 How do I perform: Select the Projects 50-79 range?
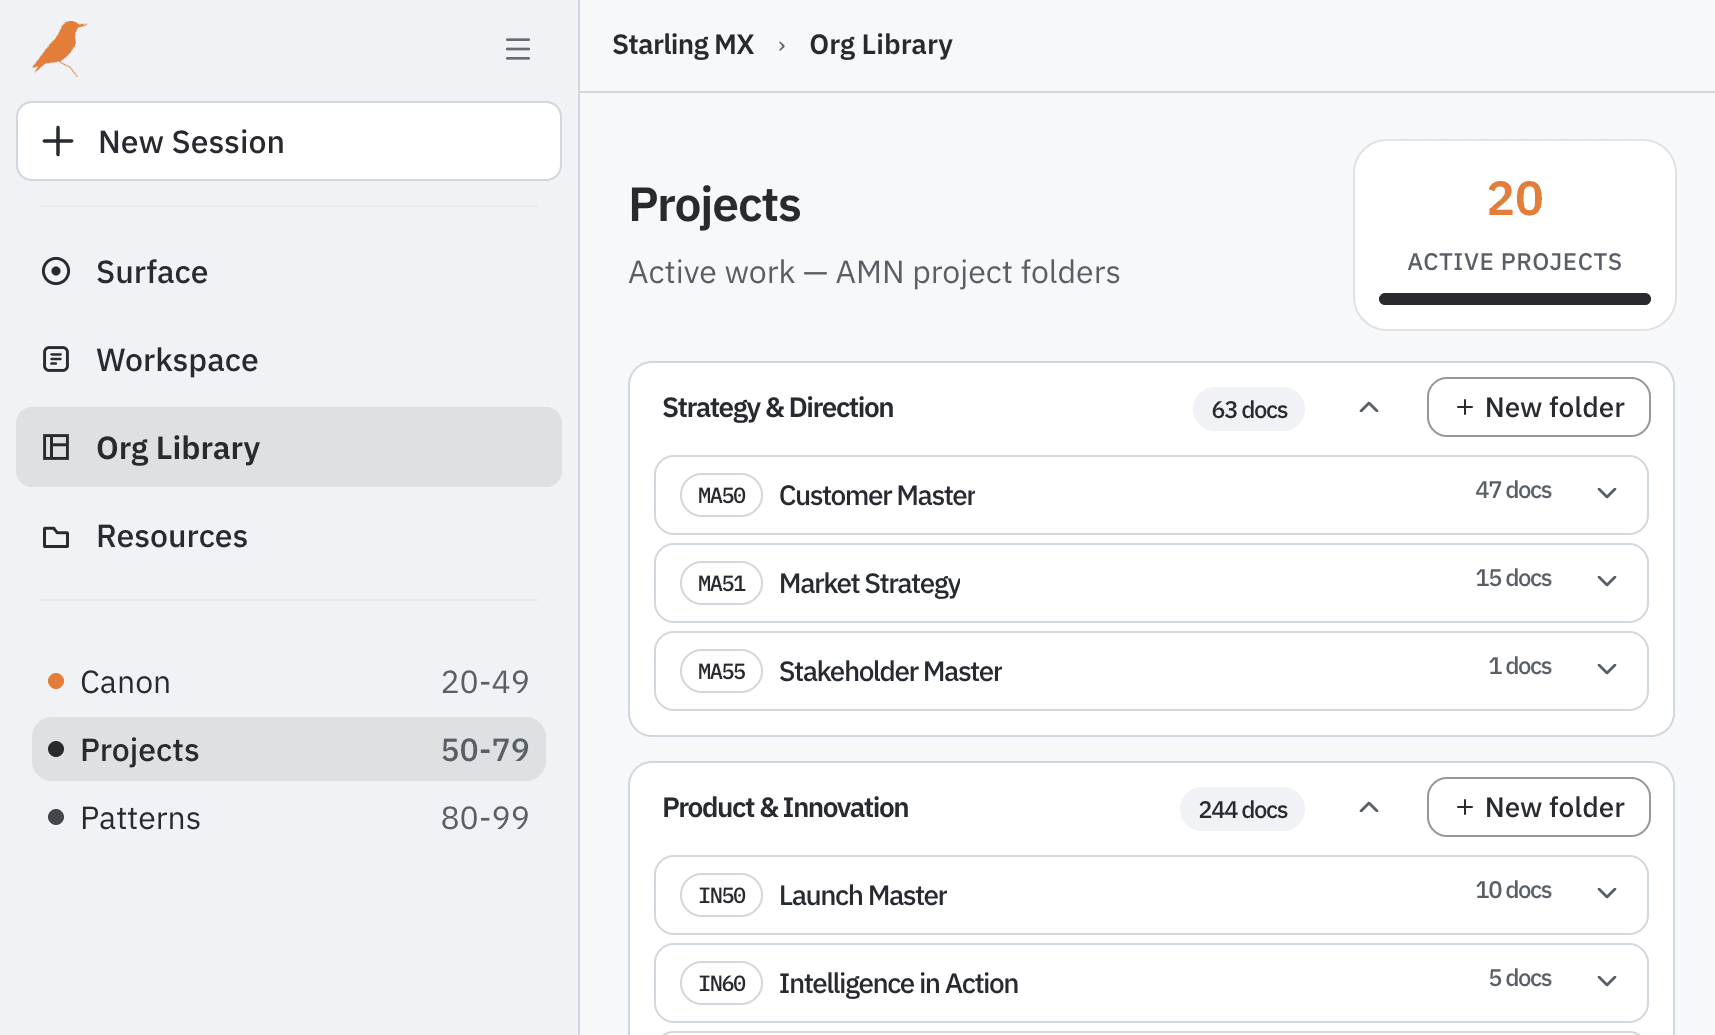click(289, 749)
